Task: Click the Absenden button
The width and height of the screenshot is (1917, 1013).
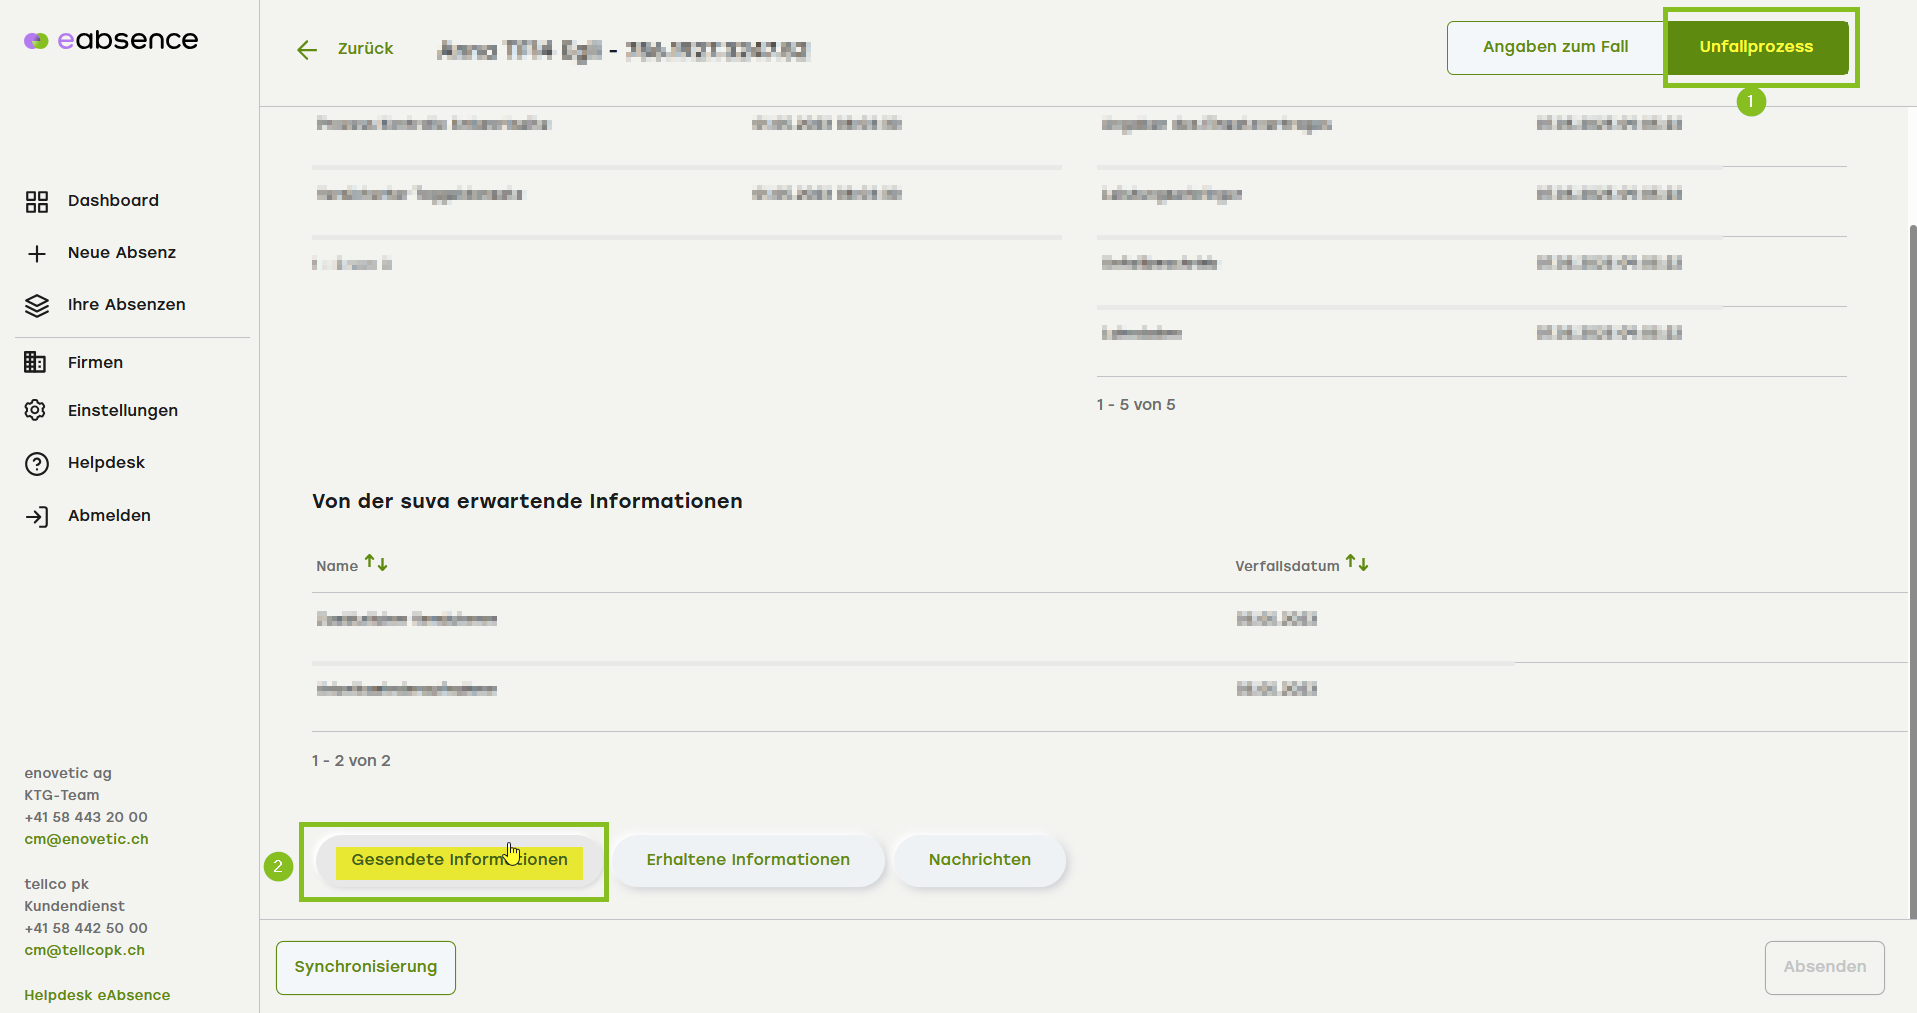Action: click(x=1824, y=967)
